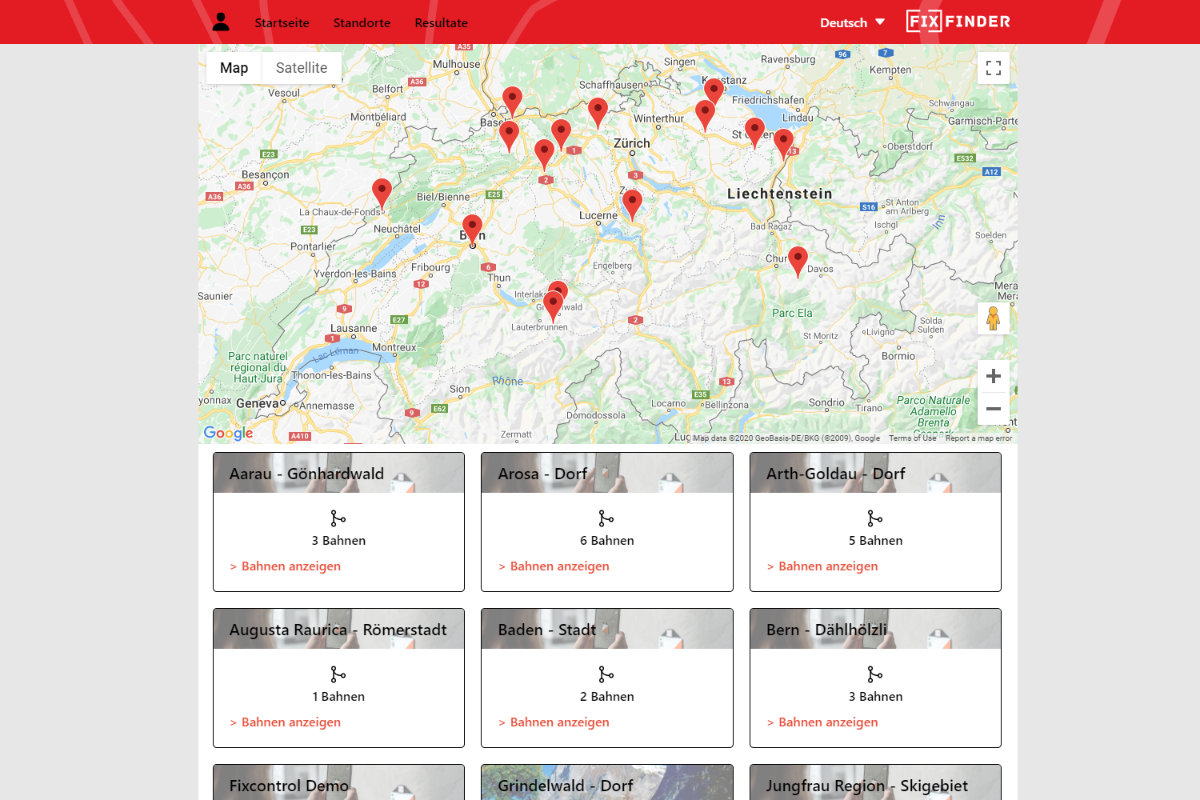Select the Street View pegman

[993, 319]
